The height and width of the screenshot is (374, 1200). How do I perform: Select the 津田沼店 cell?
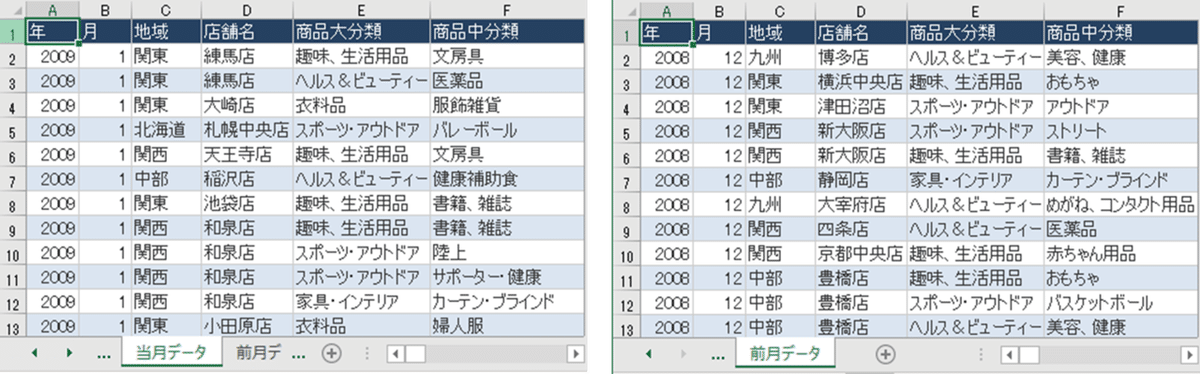tap(860, 106)
